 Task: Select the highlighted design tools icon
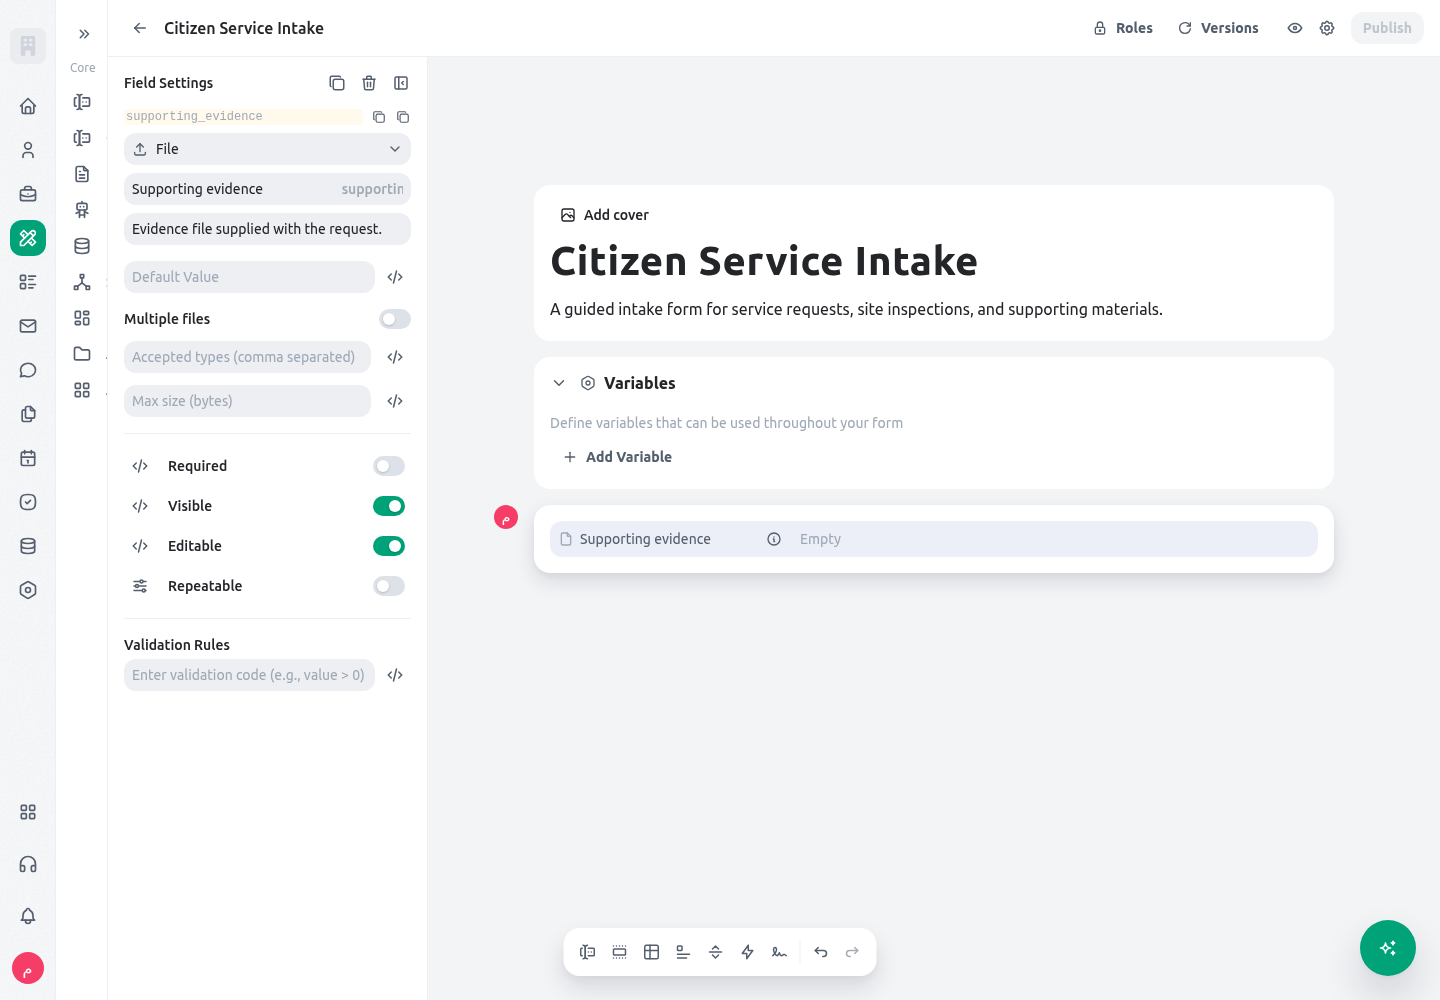point(28,238)
